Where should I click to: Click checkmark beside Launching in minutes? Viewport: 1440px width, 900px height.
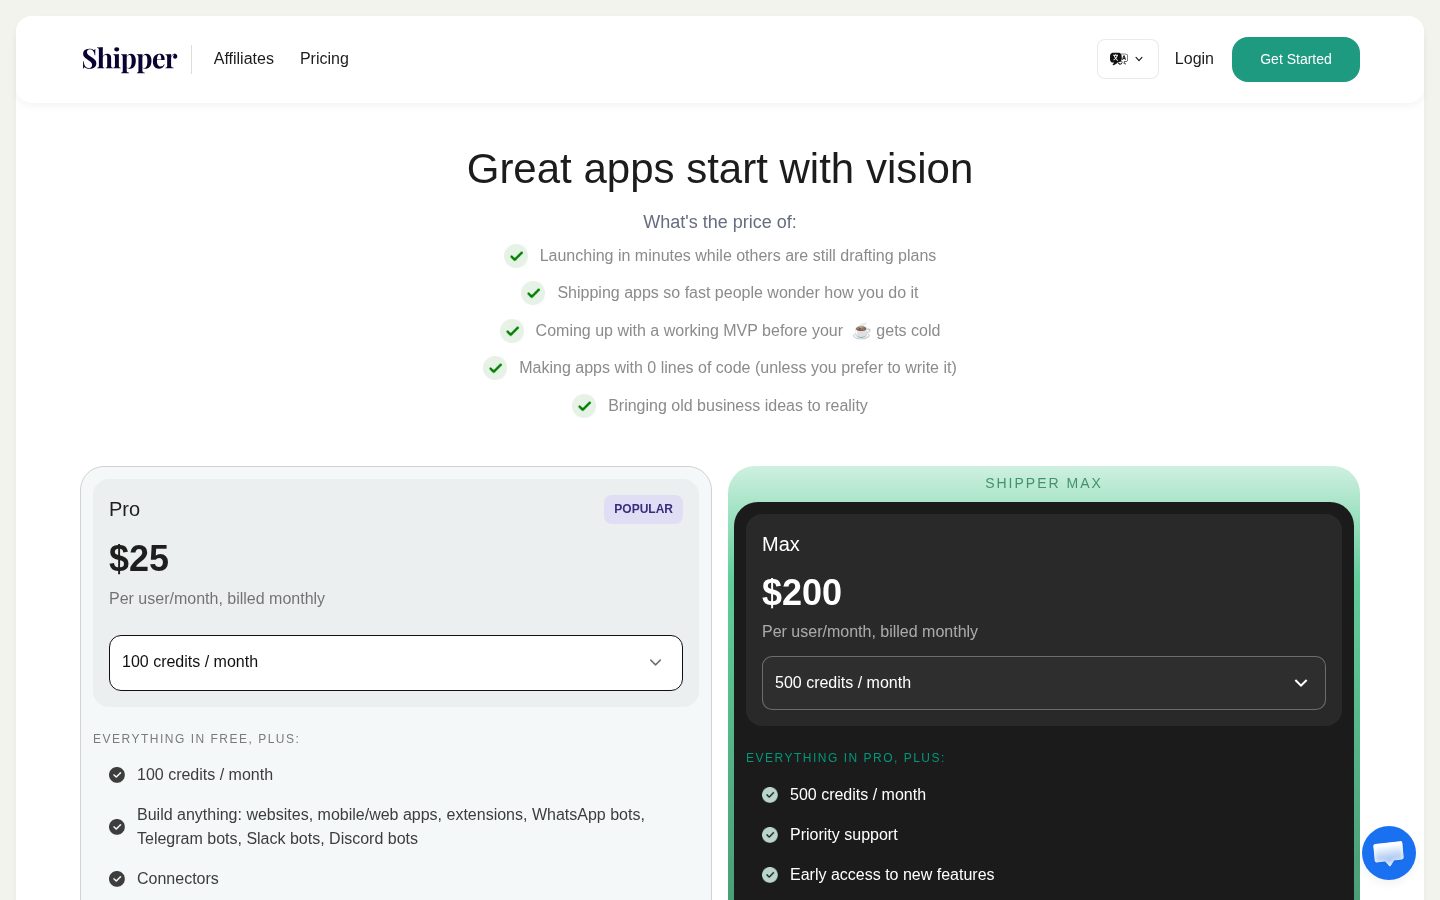click(x=516, y=256)
